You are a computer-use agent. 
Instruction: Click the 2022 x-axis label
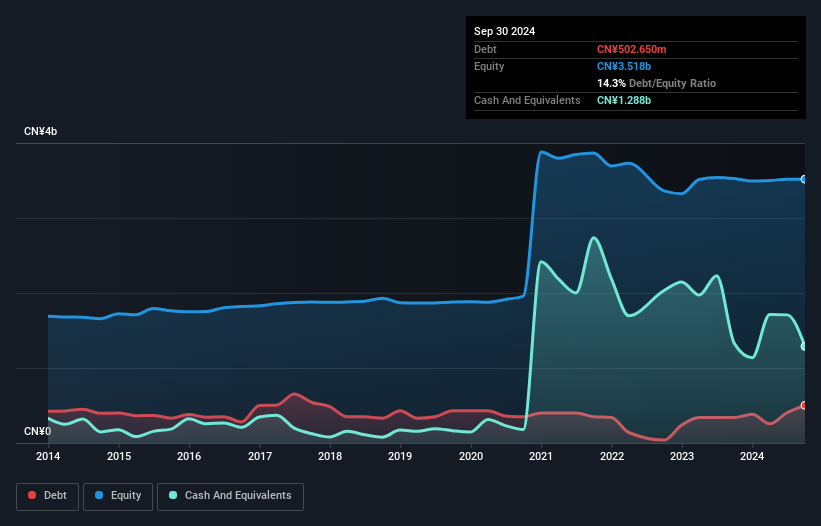tap(612, 456)
